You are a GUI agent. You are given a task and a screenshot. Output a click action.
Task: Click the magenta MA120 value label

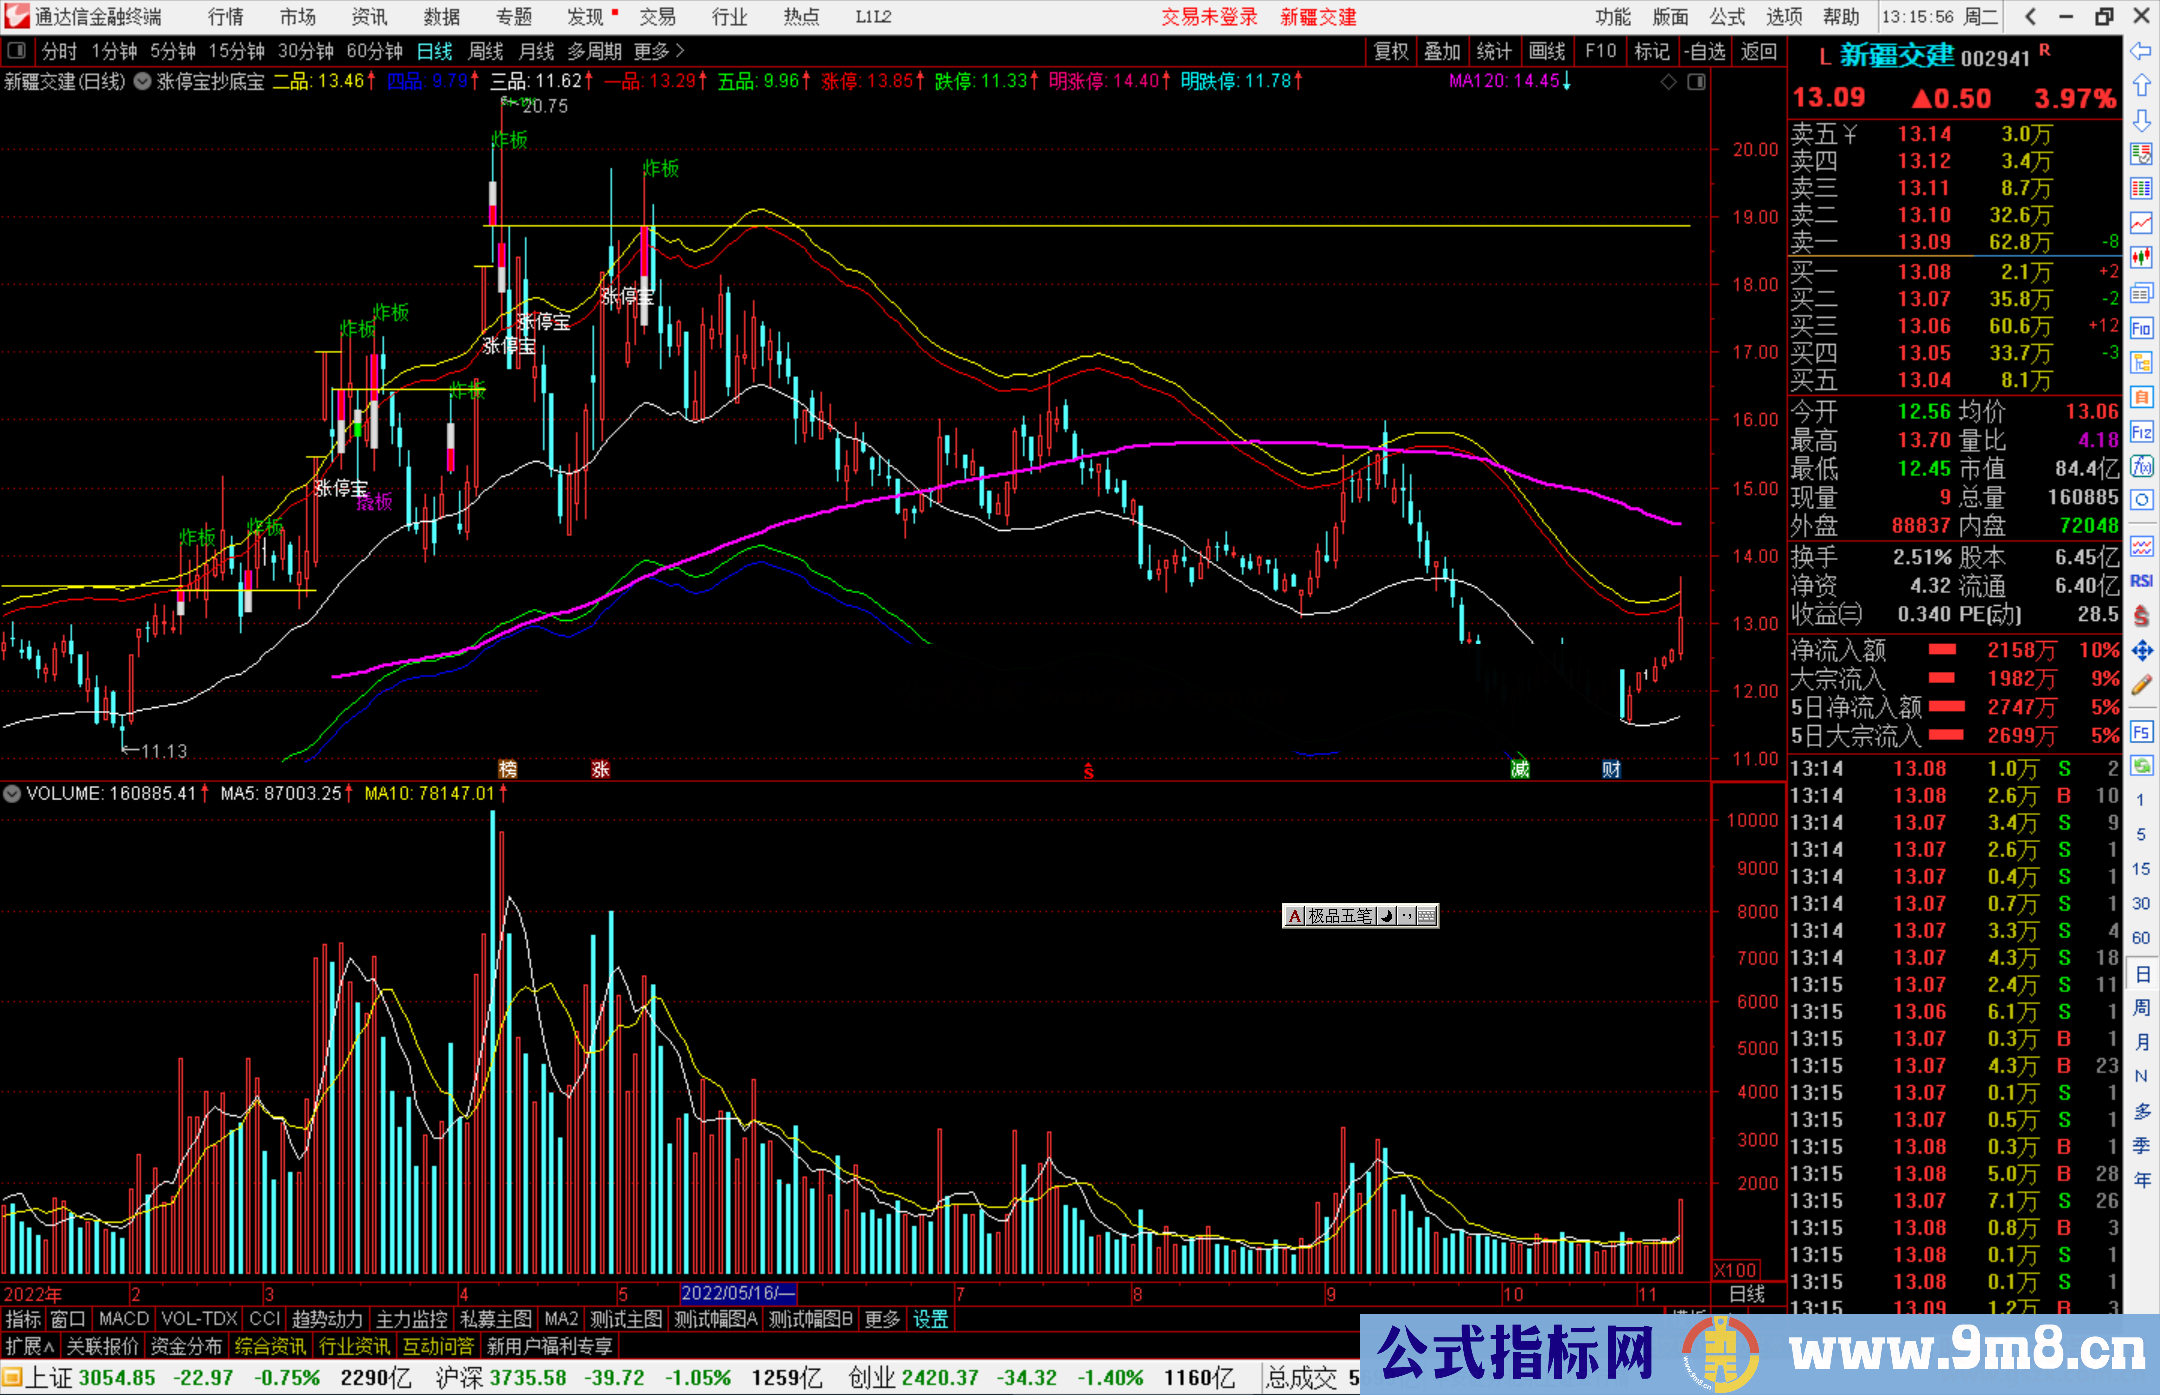(1505, 81)
